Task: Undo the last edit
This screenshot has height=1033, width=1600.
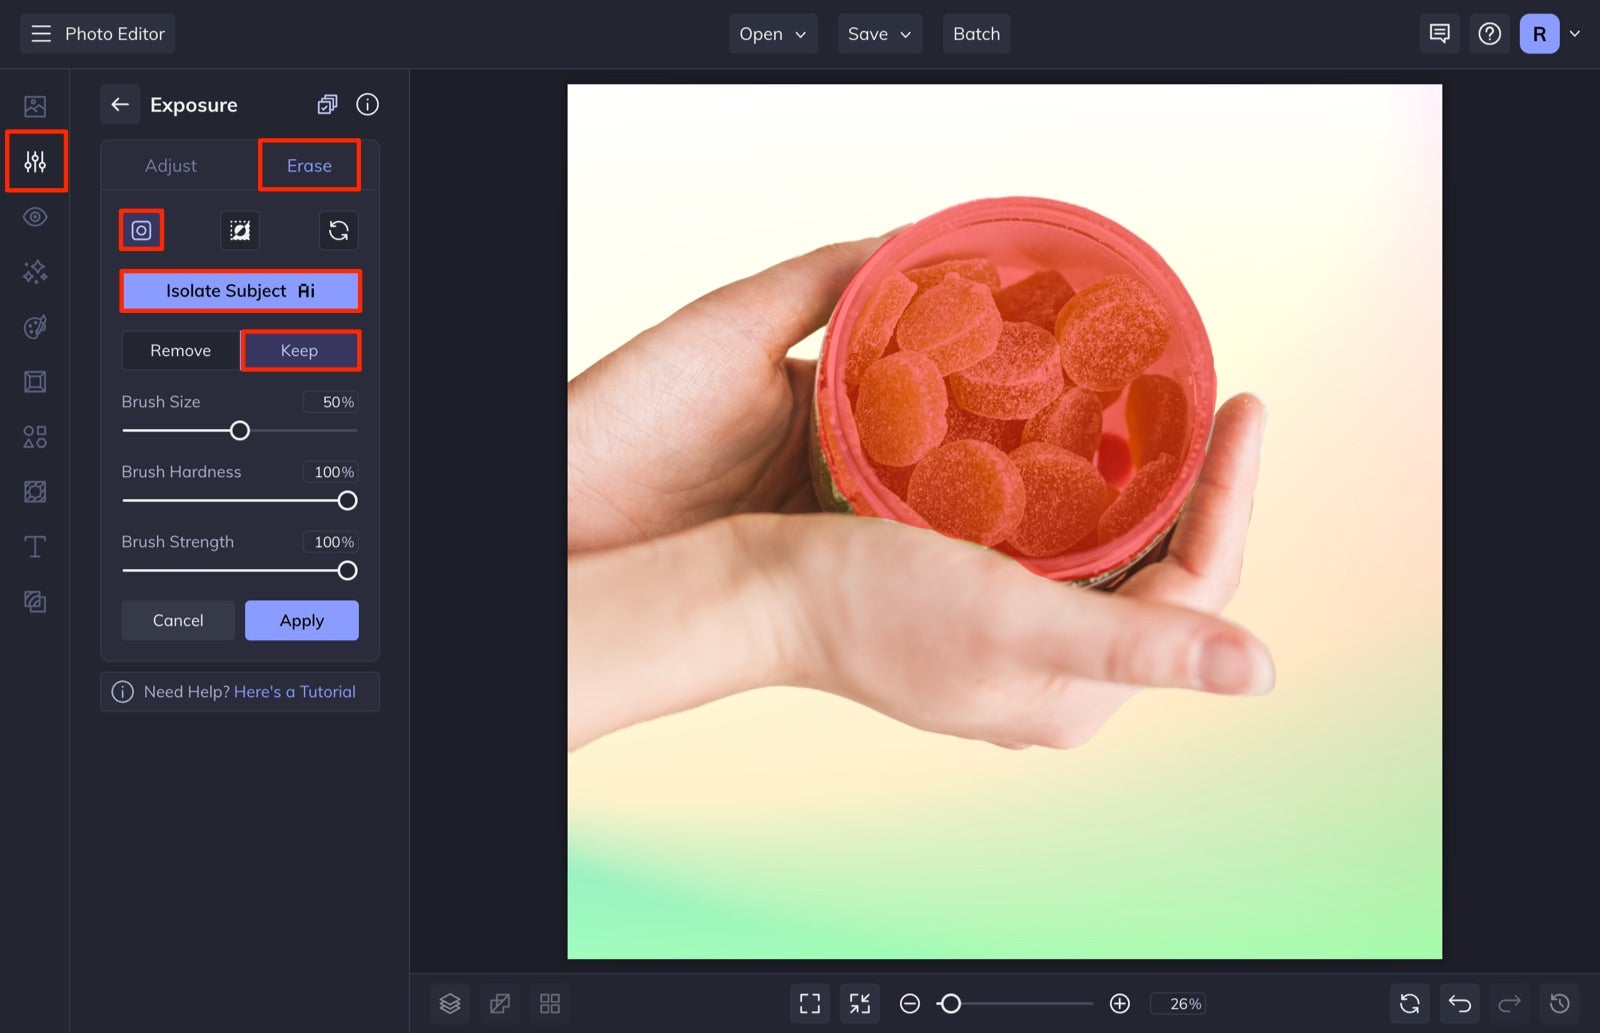Action: pyautogui.click(x=1459, y=1003)
